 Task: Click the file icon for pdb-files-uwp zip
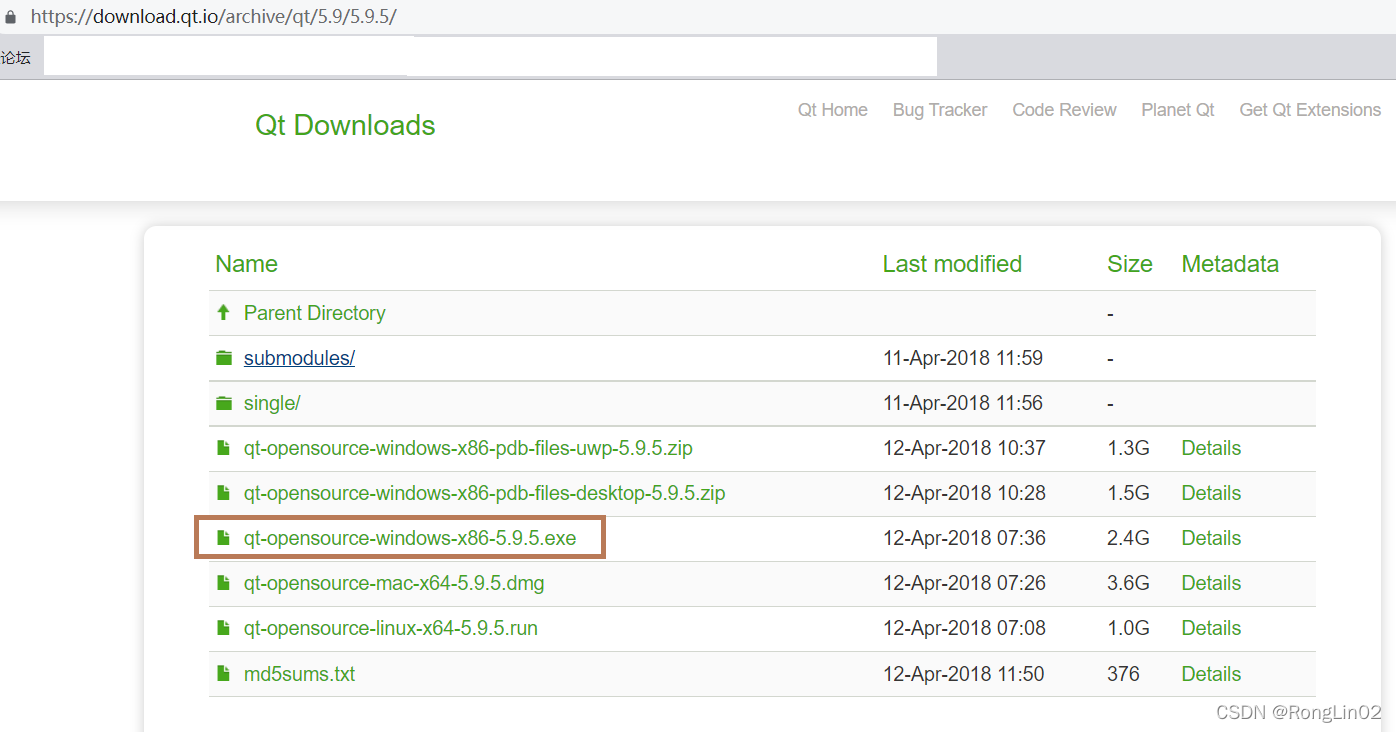point(224,448)
